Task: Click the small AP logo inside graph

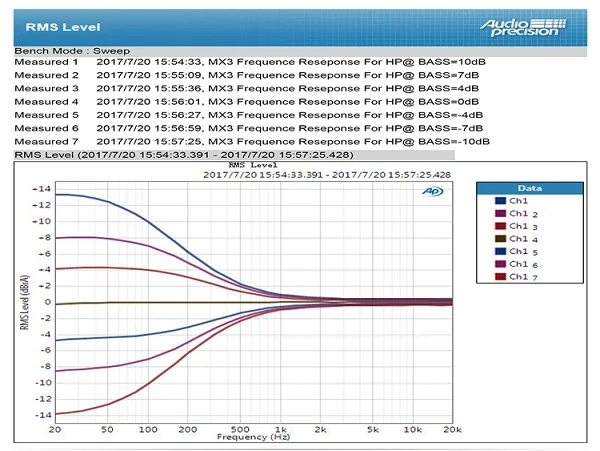Action: pyautogui.click(x=432, y=191)
